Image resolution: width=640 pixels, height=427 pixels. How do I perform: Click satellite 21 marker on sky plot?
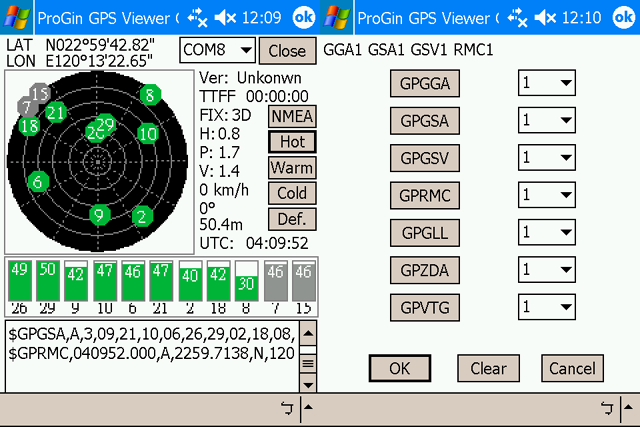[x=56, y=113]
